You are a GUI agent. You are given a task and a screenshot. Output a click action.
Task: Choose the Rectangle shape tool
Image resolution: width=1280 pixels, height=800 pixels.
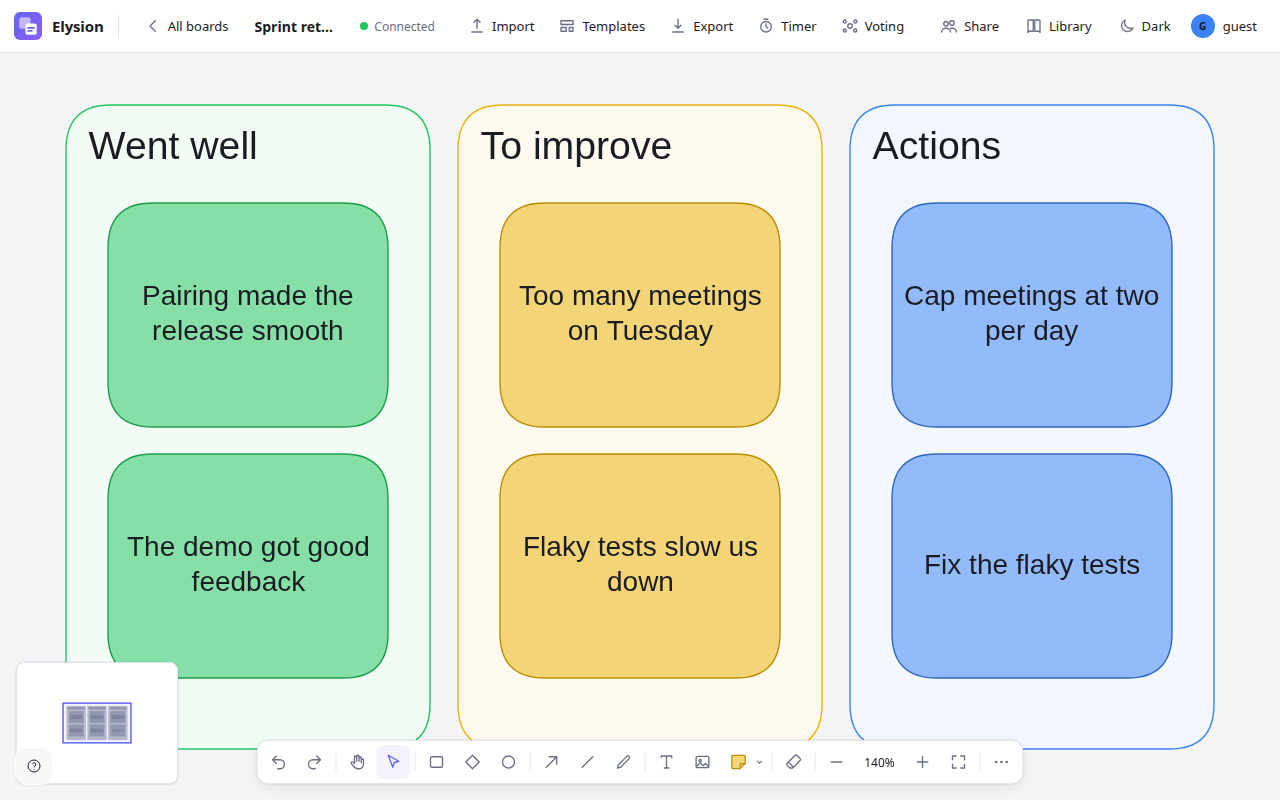[x=437, y=762]
